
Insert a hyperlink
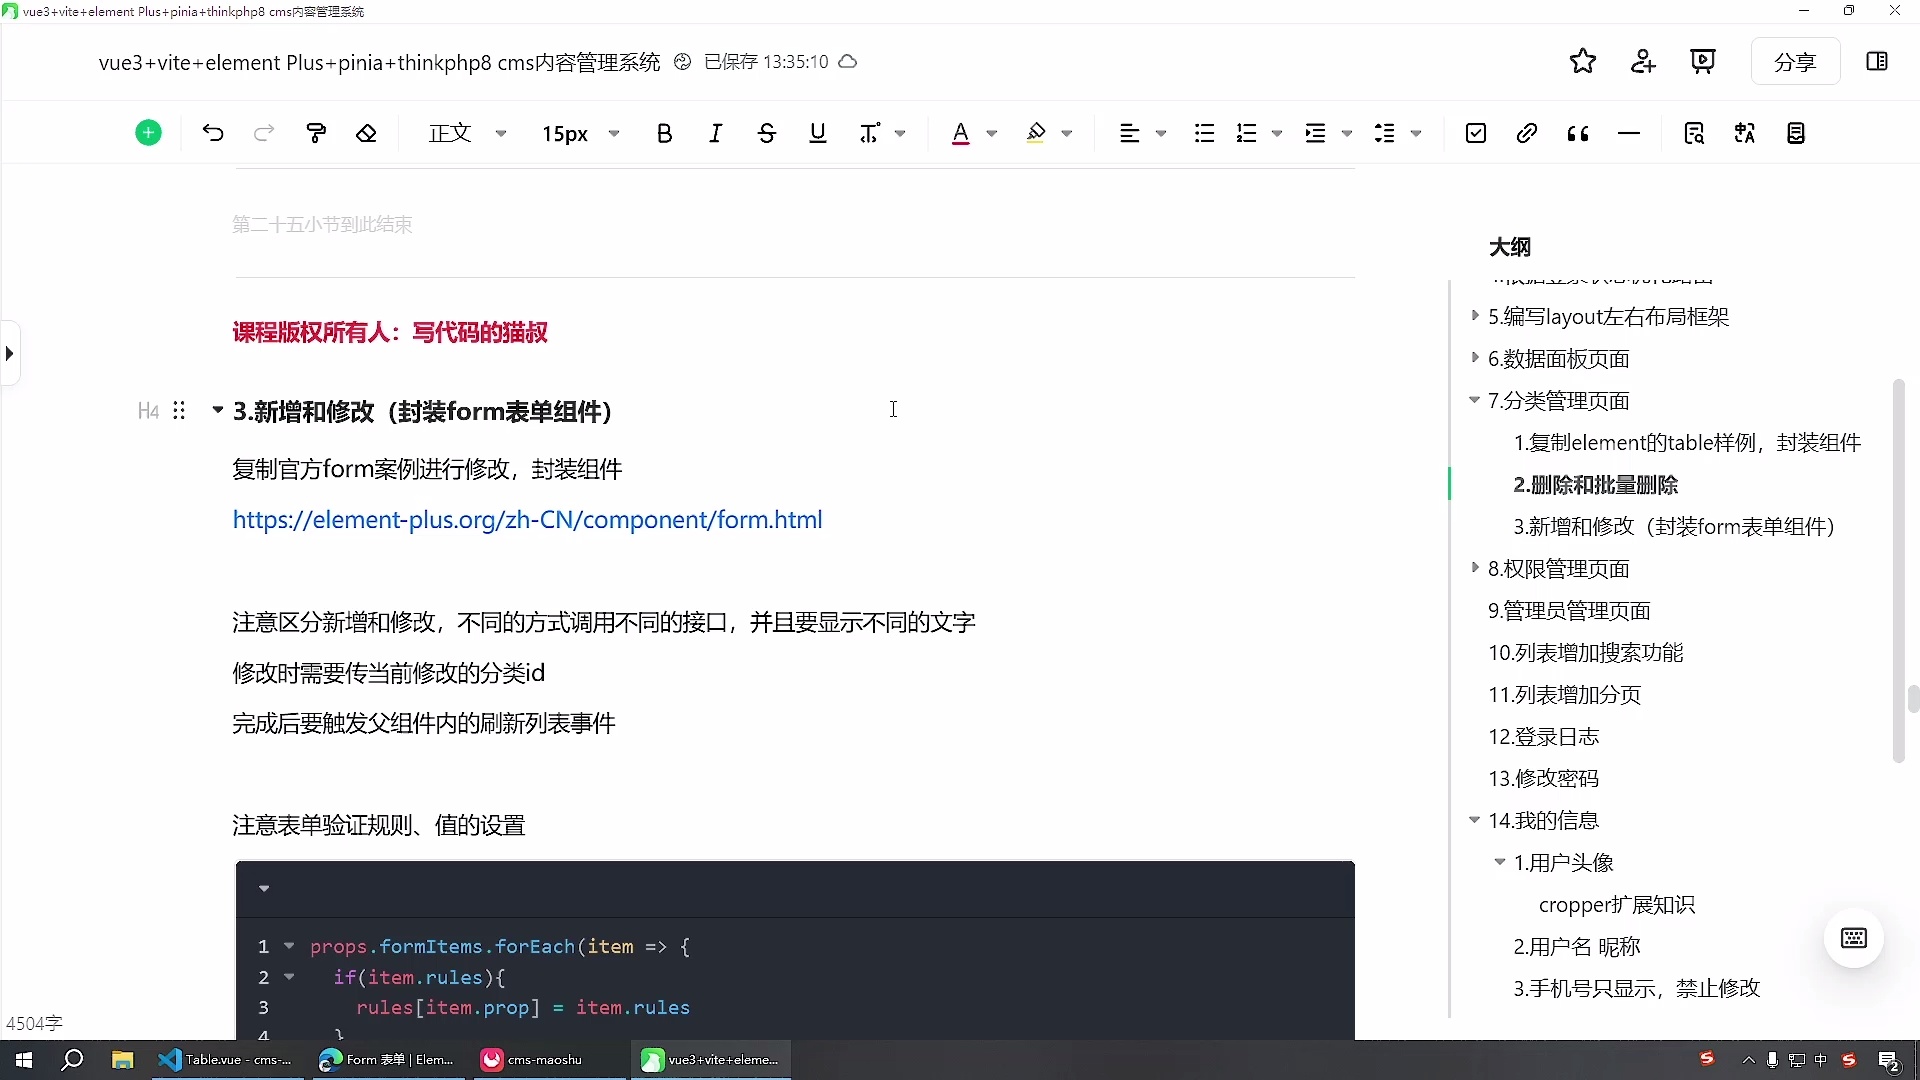(1527, 133)
